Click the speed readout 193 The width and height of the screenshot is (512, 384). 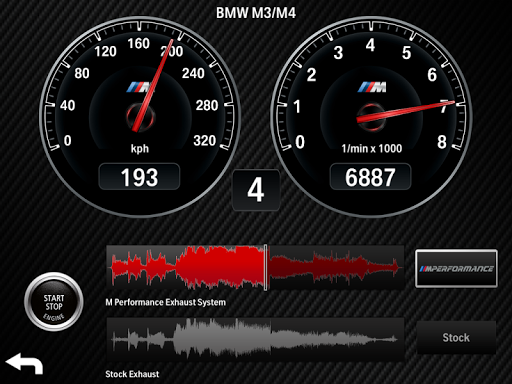pos(139,177)
